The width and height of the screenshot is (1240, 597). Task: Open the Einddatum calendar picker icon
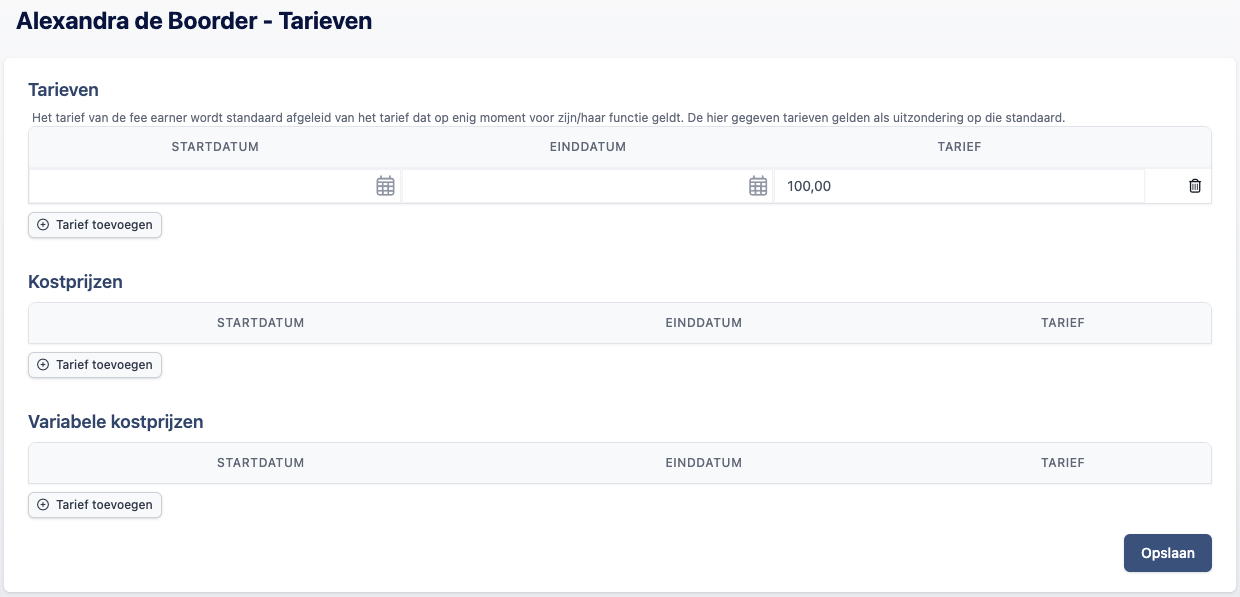(758, 186)
